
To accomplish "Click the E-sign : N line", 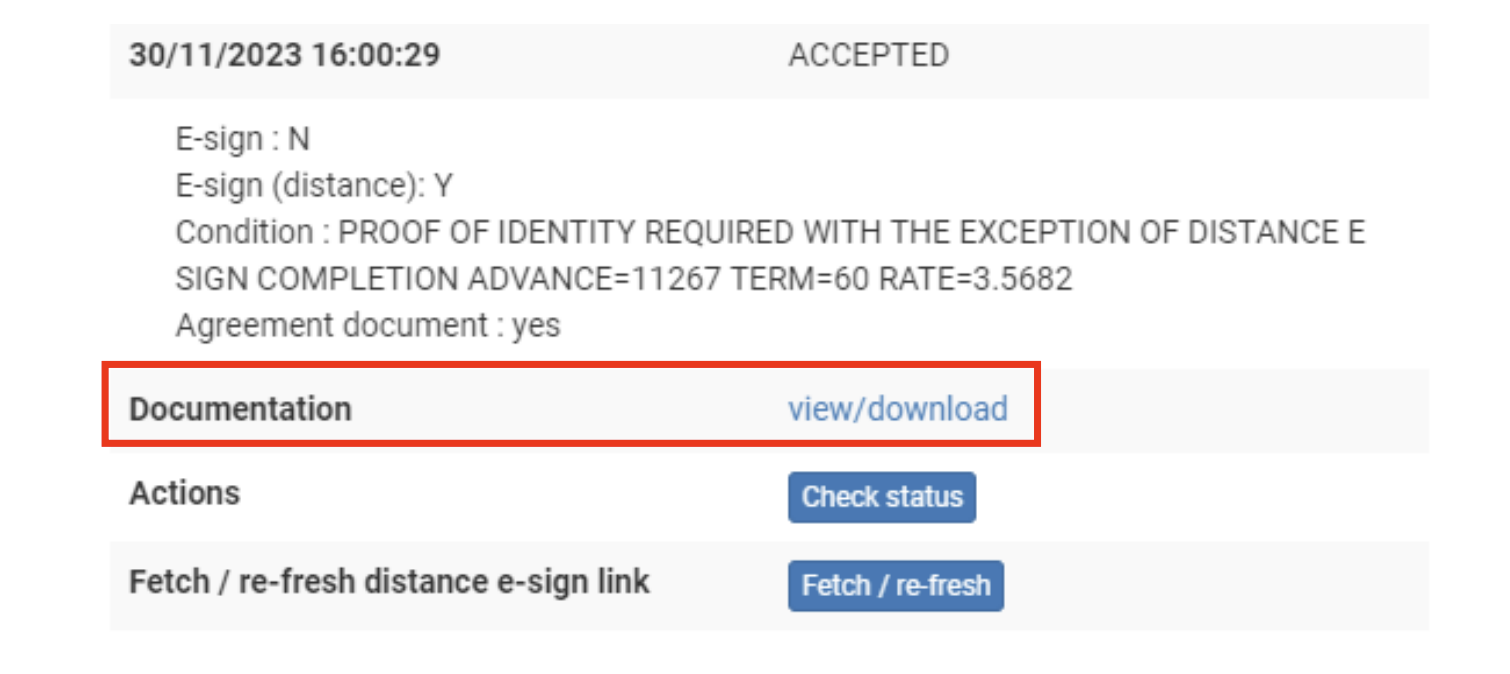I will click(243, 138).
